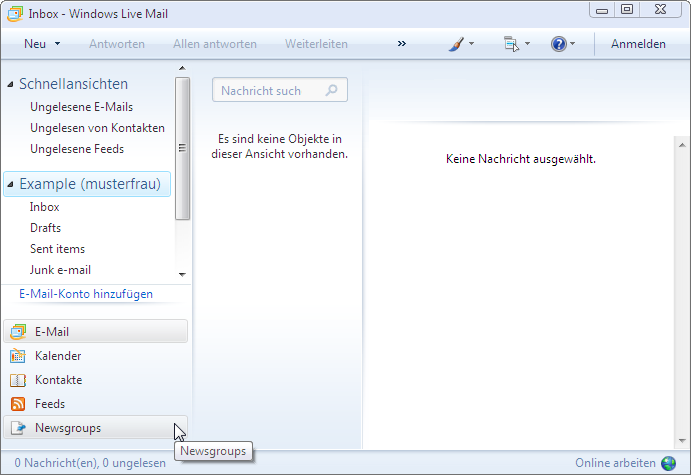Viewport: 691px width, 475px height.
Task: Click the Newsgroups icon
Action: point(18,428)
